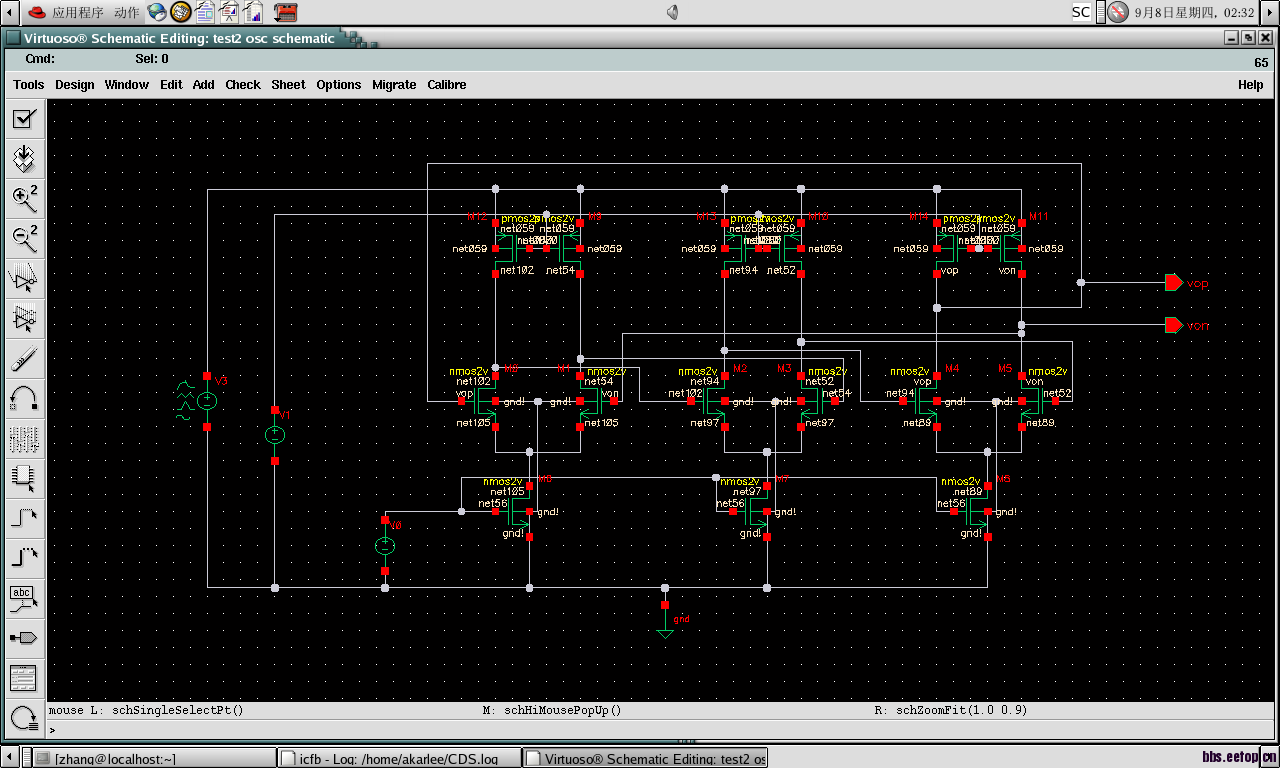Select the Wire Name label tool
1280x768 pixels.
click(x=24, y=598)
